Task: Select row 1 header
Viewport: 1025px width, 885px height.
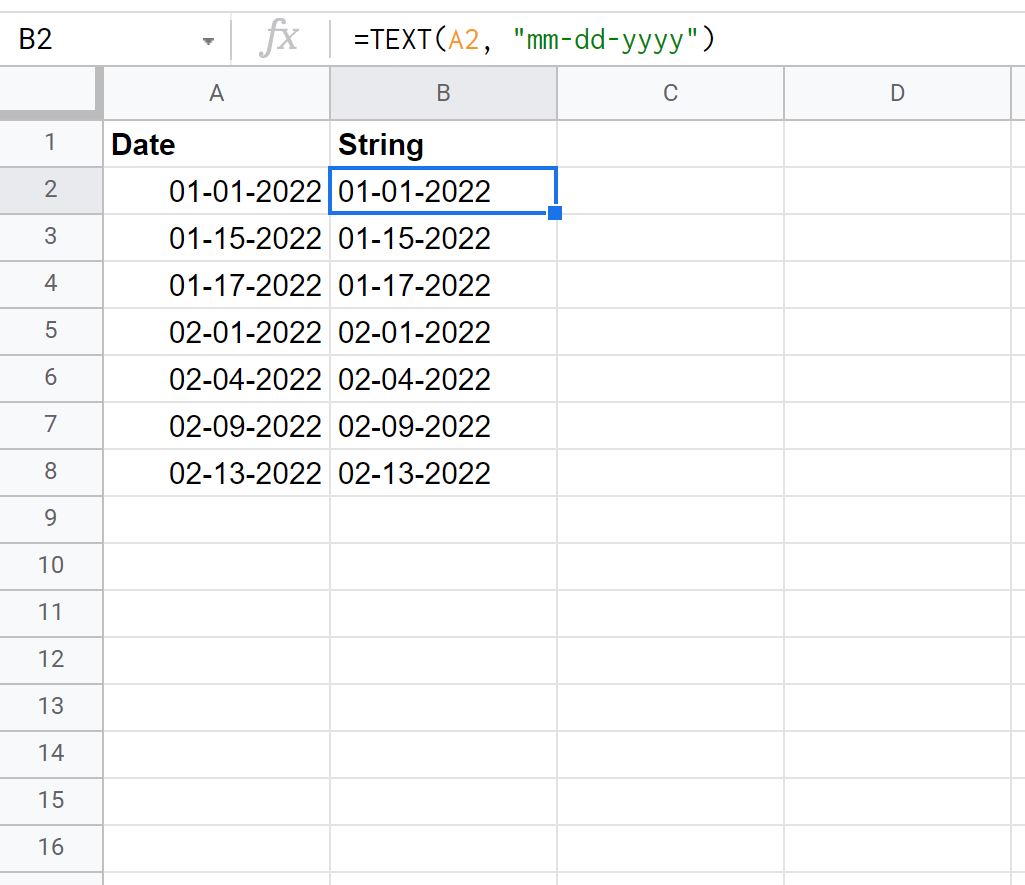Action: [51, 143]
